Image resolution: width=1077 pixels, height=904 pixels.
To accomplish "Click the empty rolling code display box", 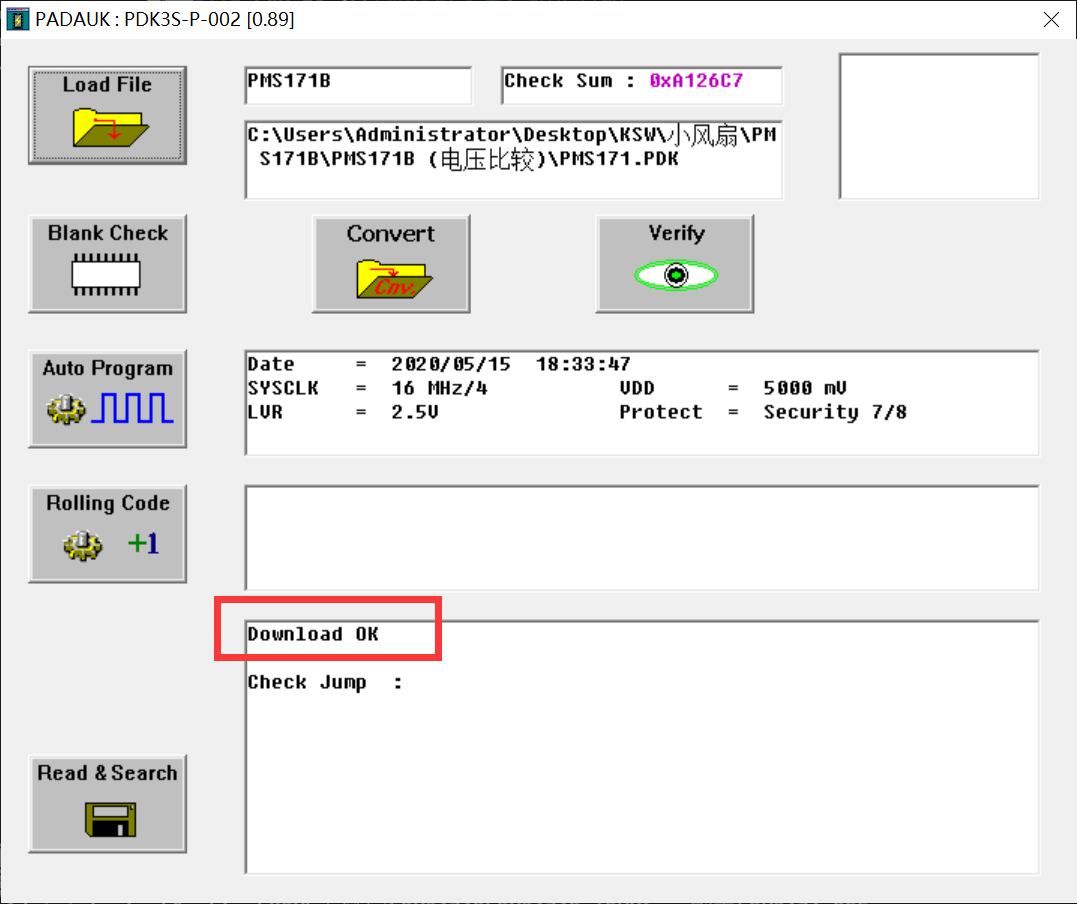I will [642, 538].
